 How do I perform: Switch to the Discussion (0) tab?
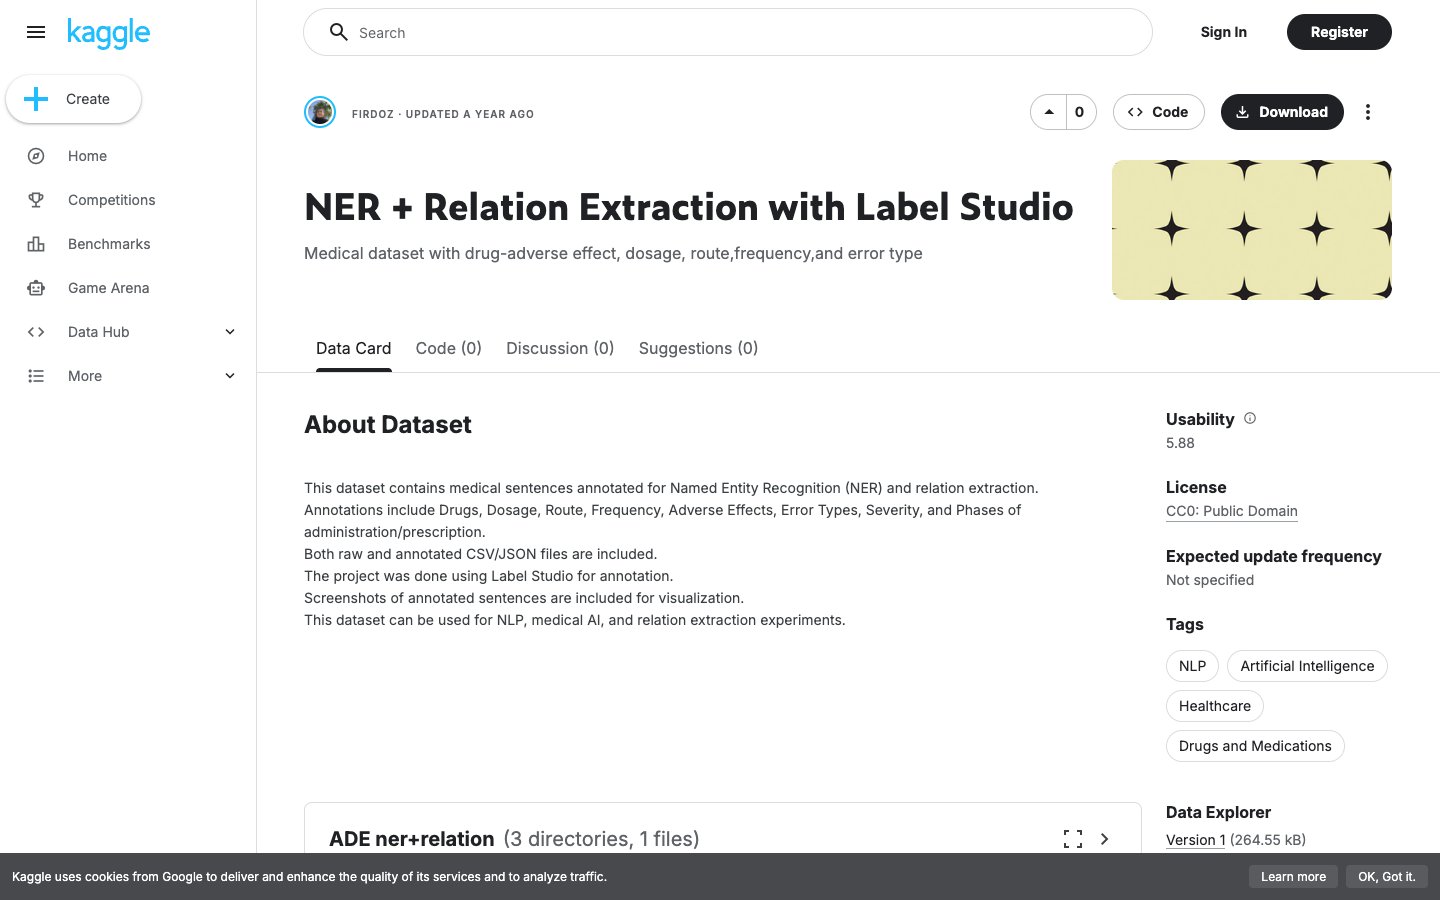560,348
